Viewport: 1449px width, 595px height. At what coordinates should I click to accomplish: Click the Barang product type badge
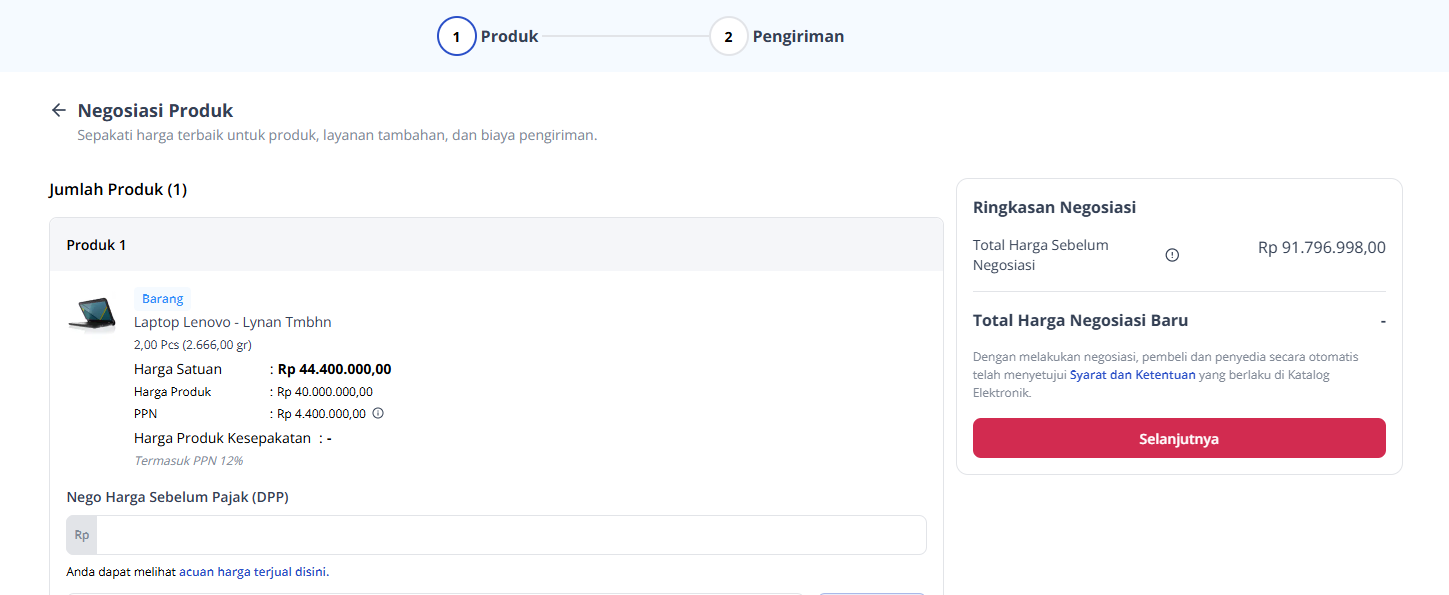pos(162,298)
